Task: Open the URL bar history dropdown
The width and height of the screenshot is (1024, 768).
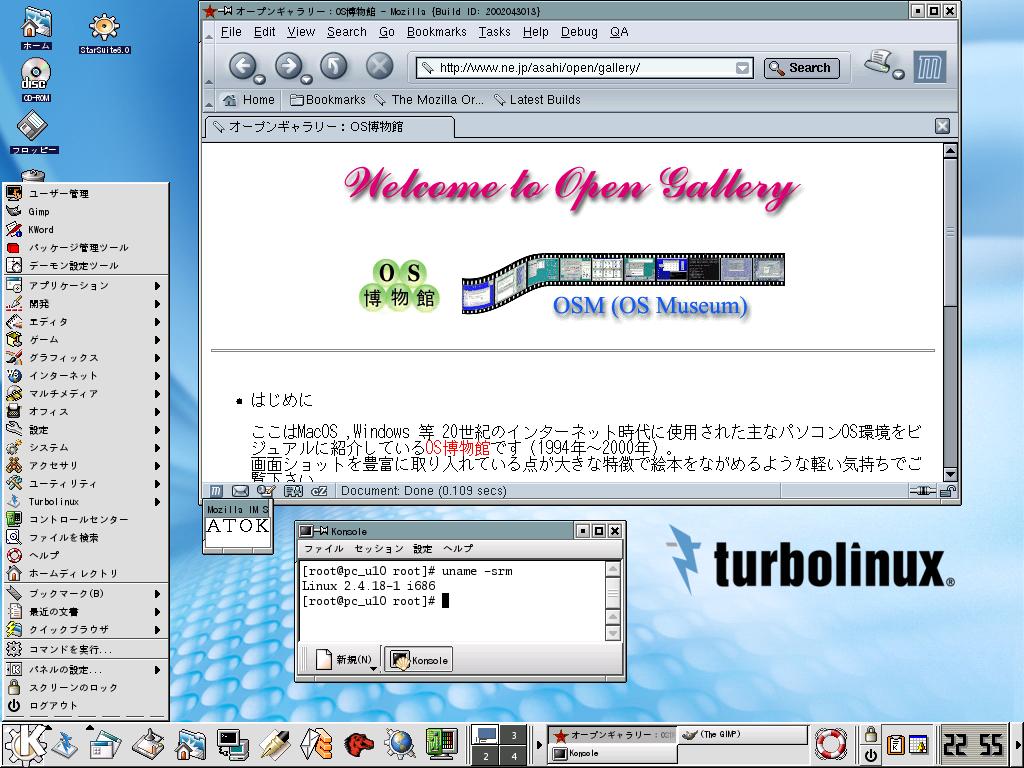Action: [x=743, y=68]
